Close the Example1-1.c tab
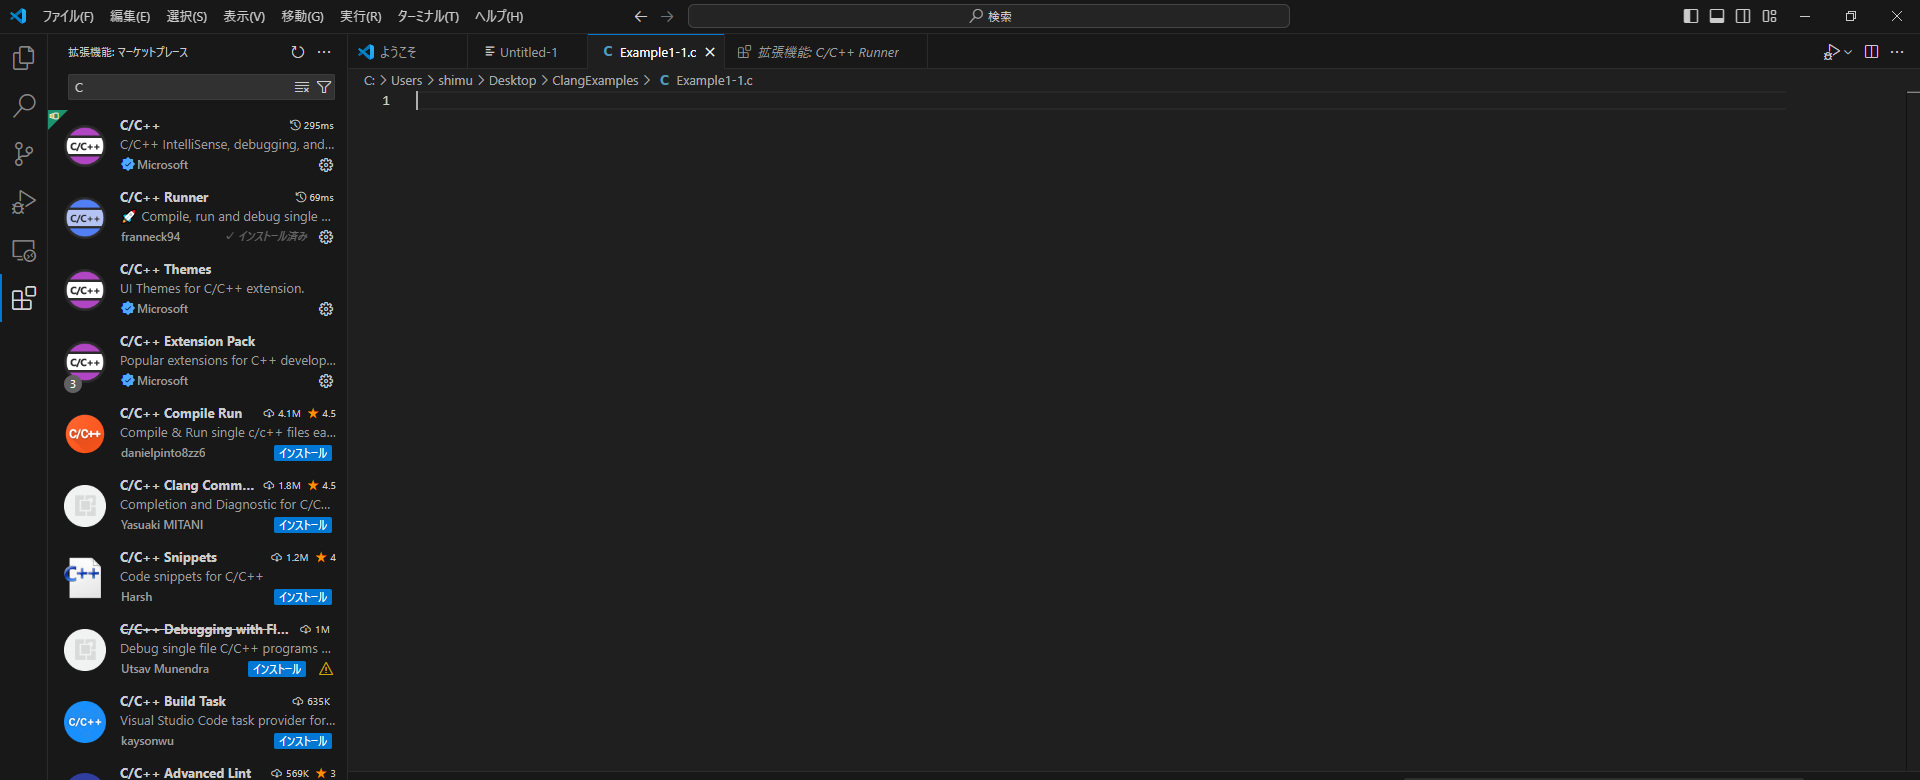1920x780 pixels. [710, 52]
